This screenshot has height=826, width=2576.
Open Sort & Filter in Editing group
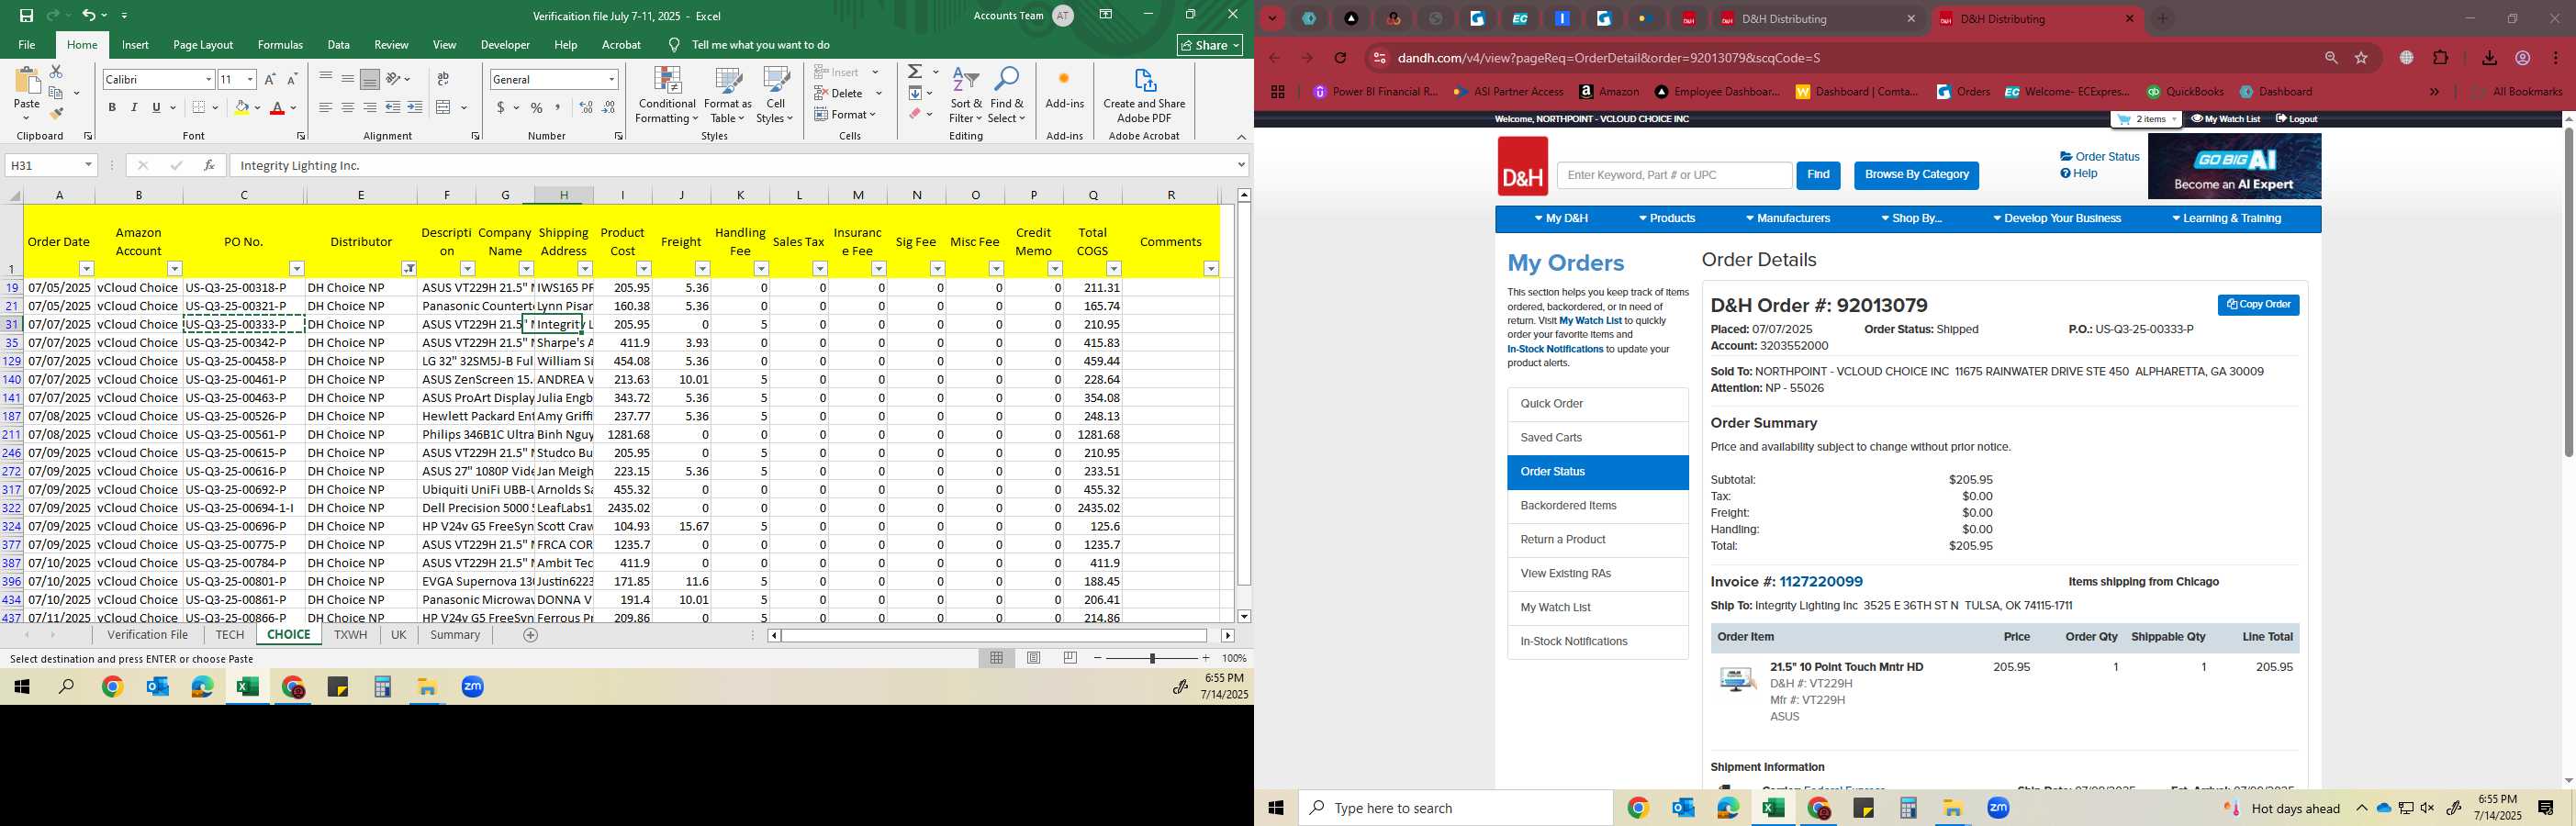coord(966,95)
